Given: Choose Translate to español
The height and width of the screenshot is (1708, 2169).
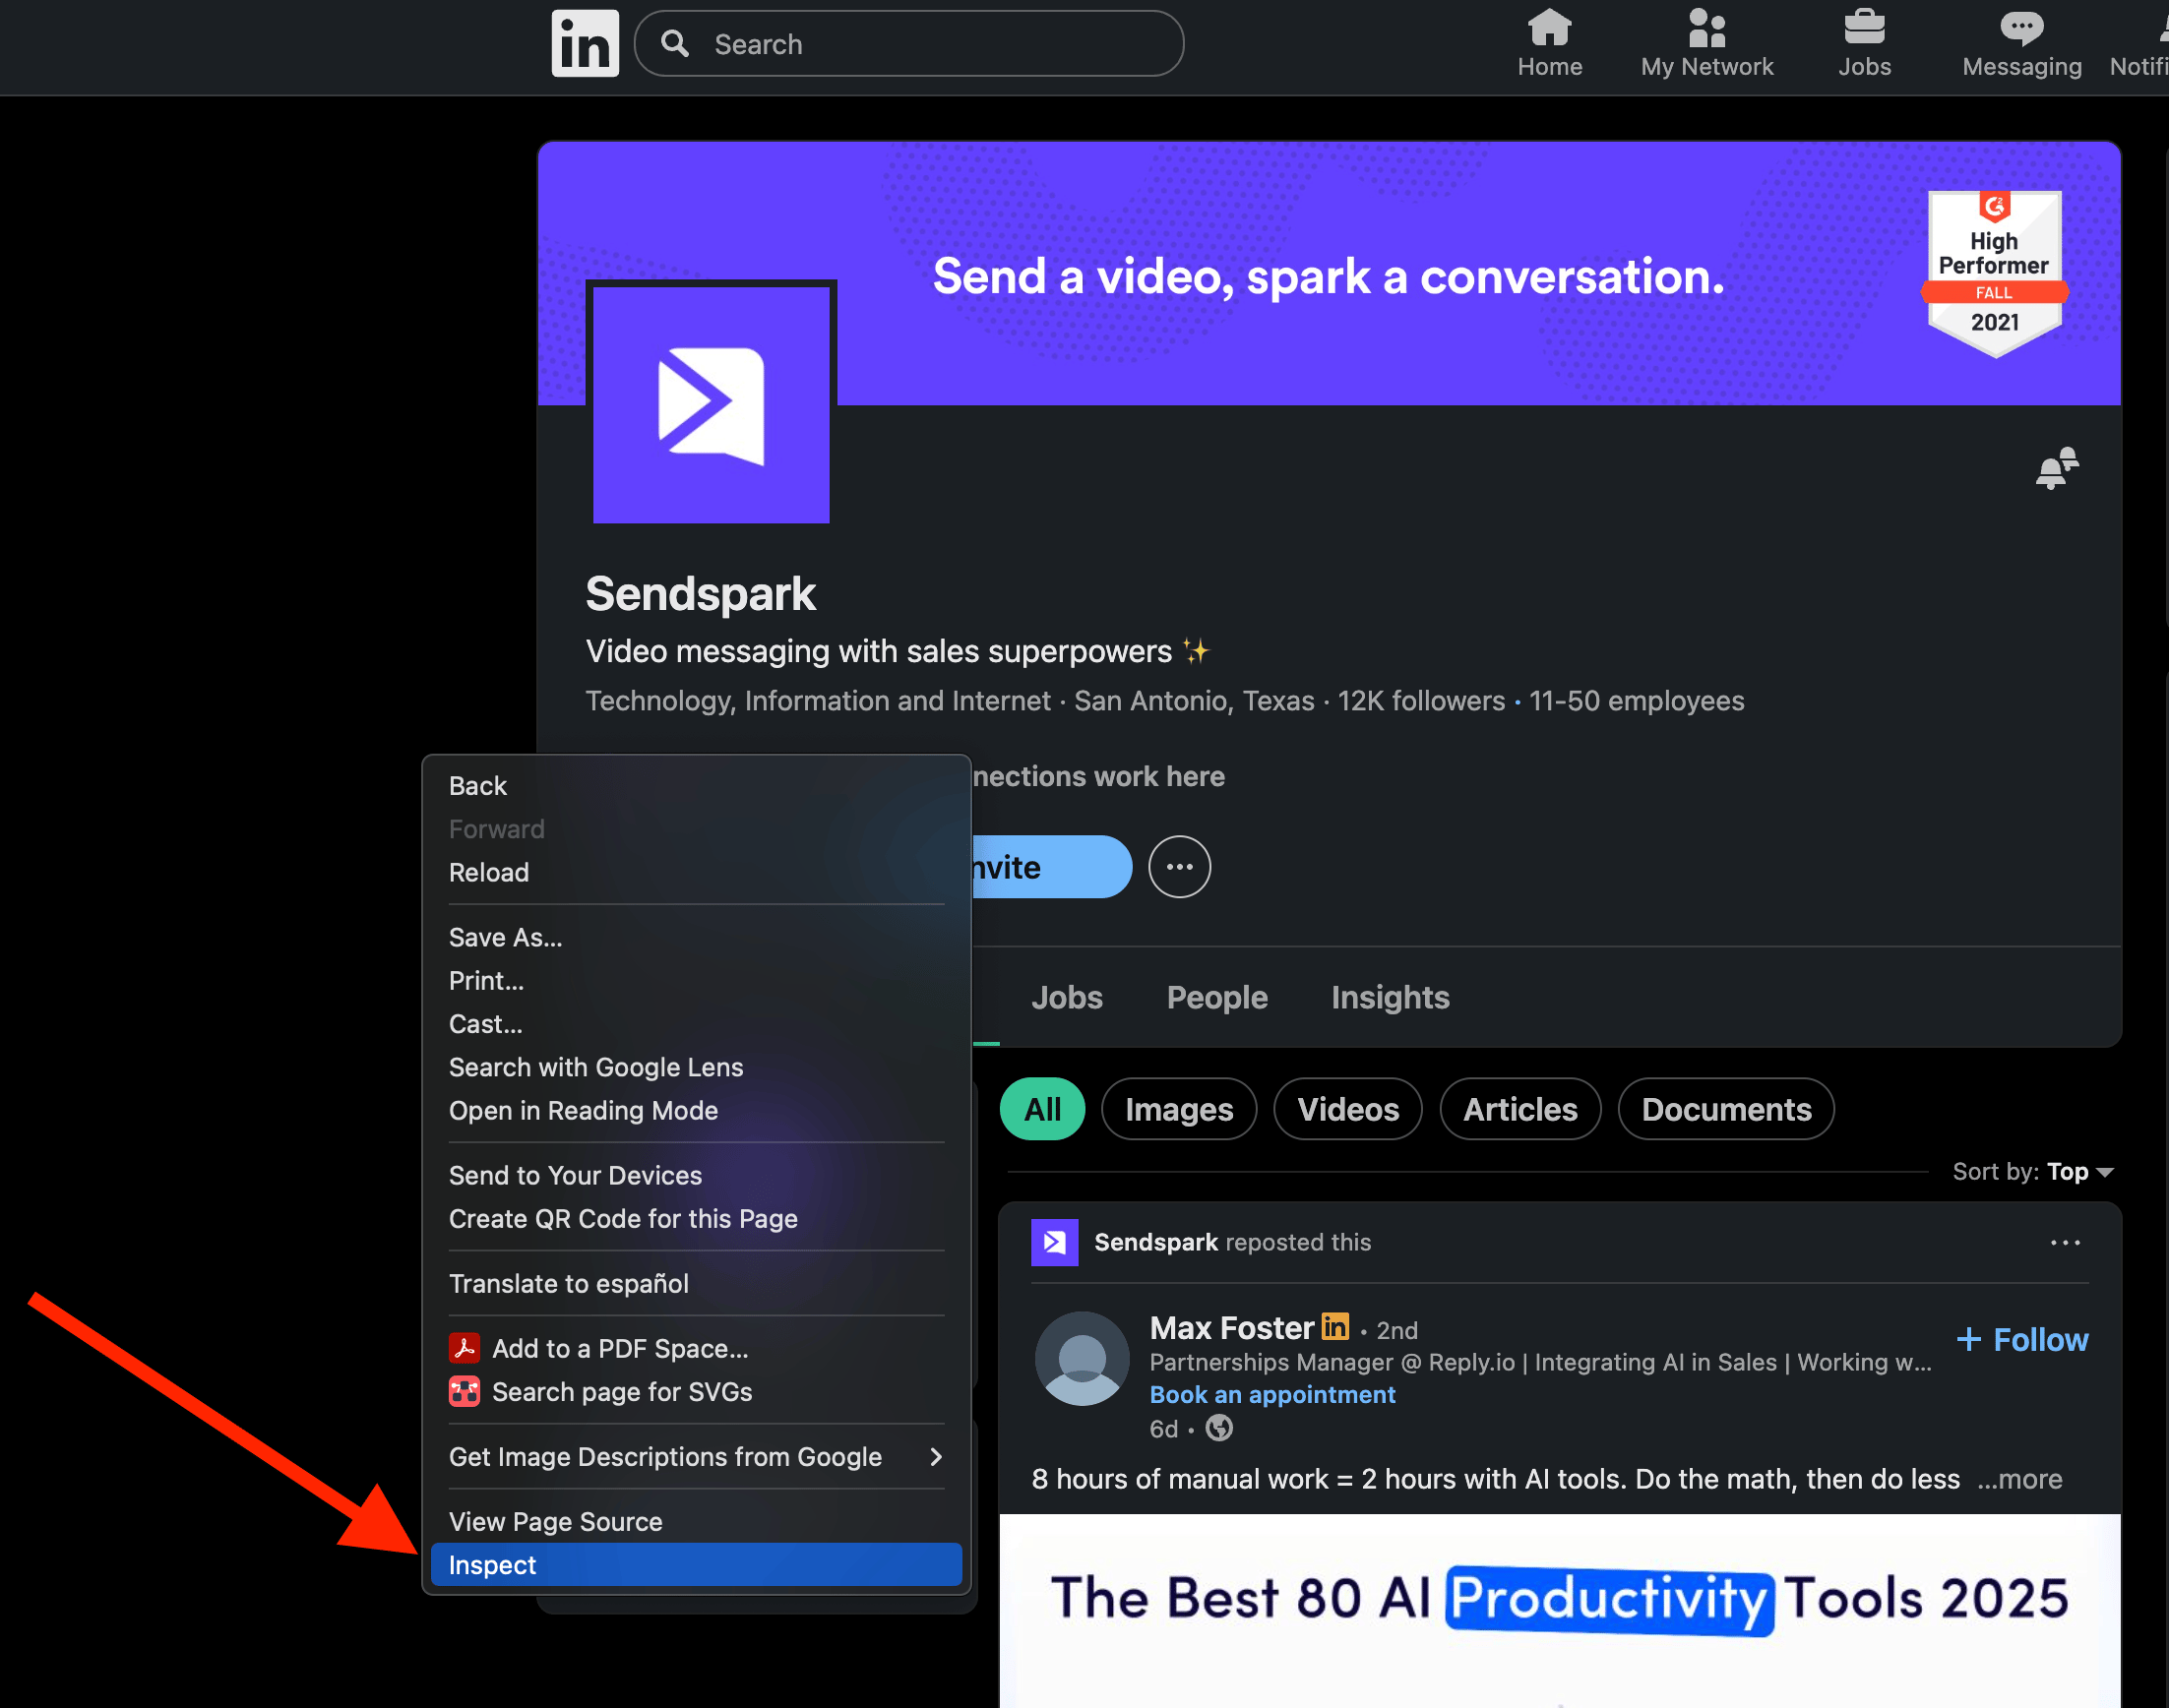Looking at the screenshot, I should click(696, 1284).
